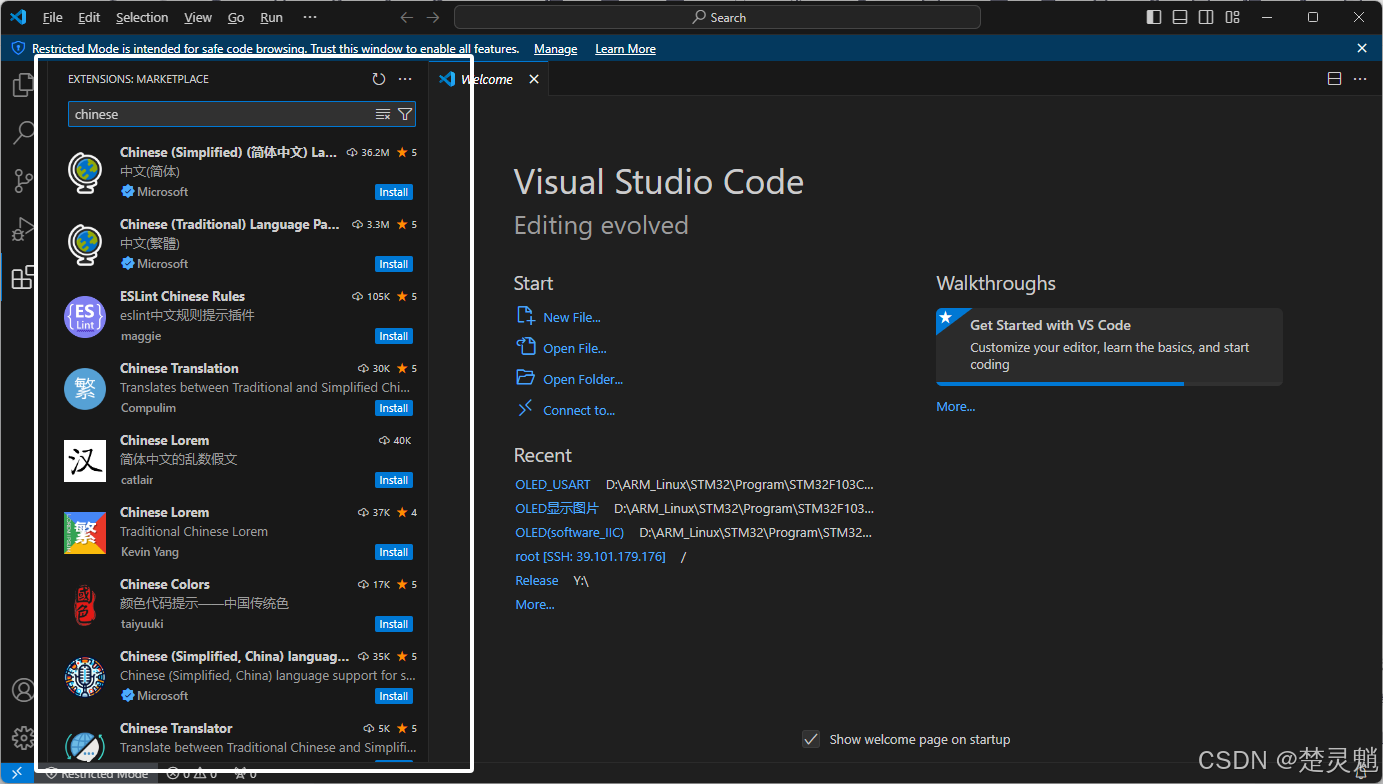Close the Welcome tab
Viewport: 1383px width, 784px height.
(534, 79)
